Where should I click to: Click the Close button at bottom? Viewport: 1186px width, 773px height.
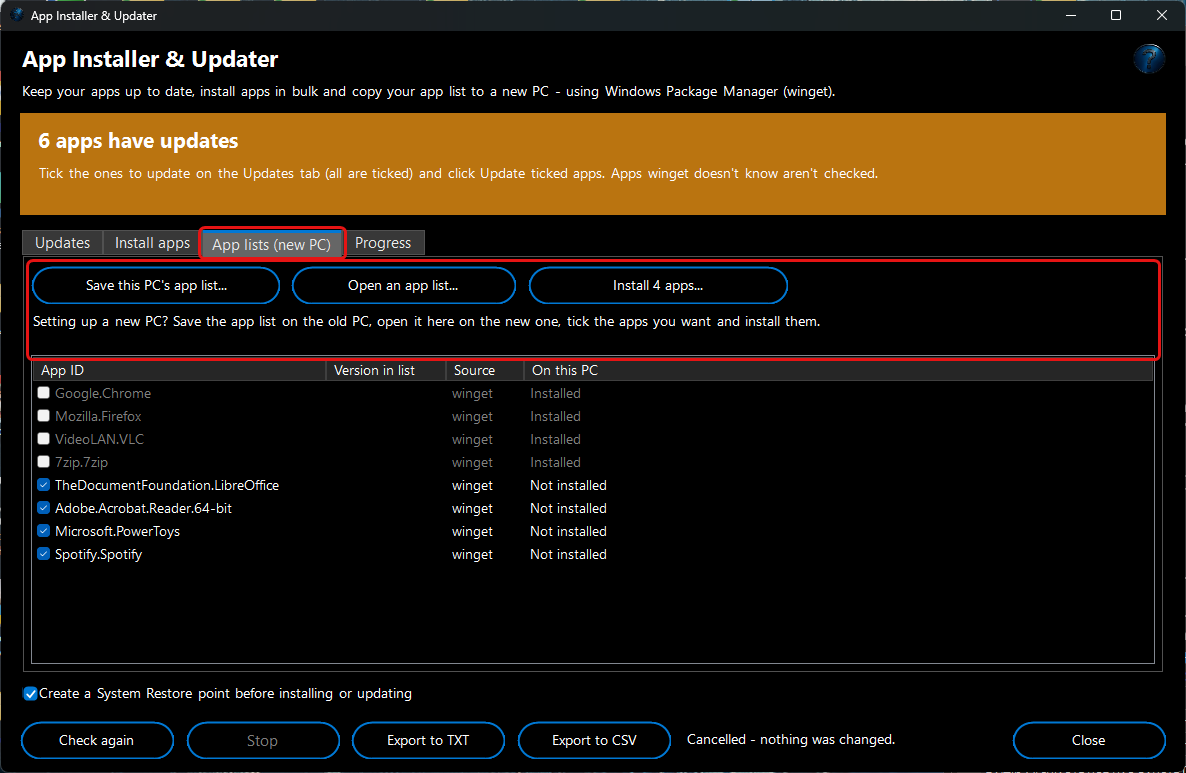pos(1088,740)
